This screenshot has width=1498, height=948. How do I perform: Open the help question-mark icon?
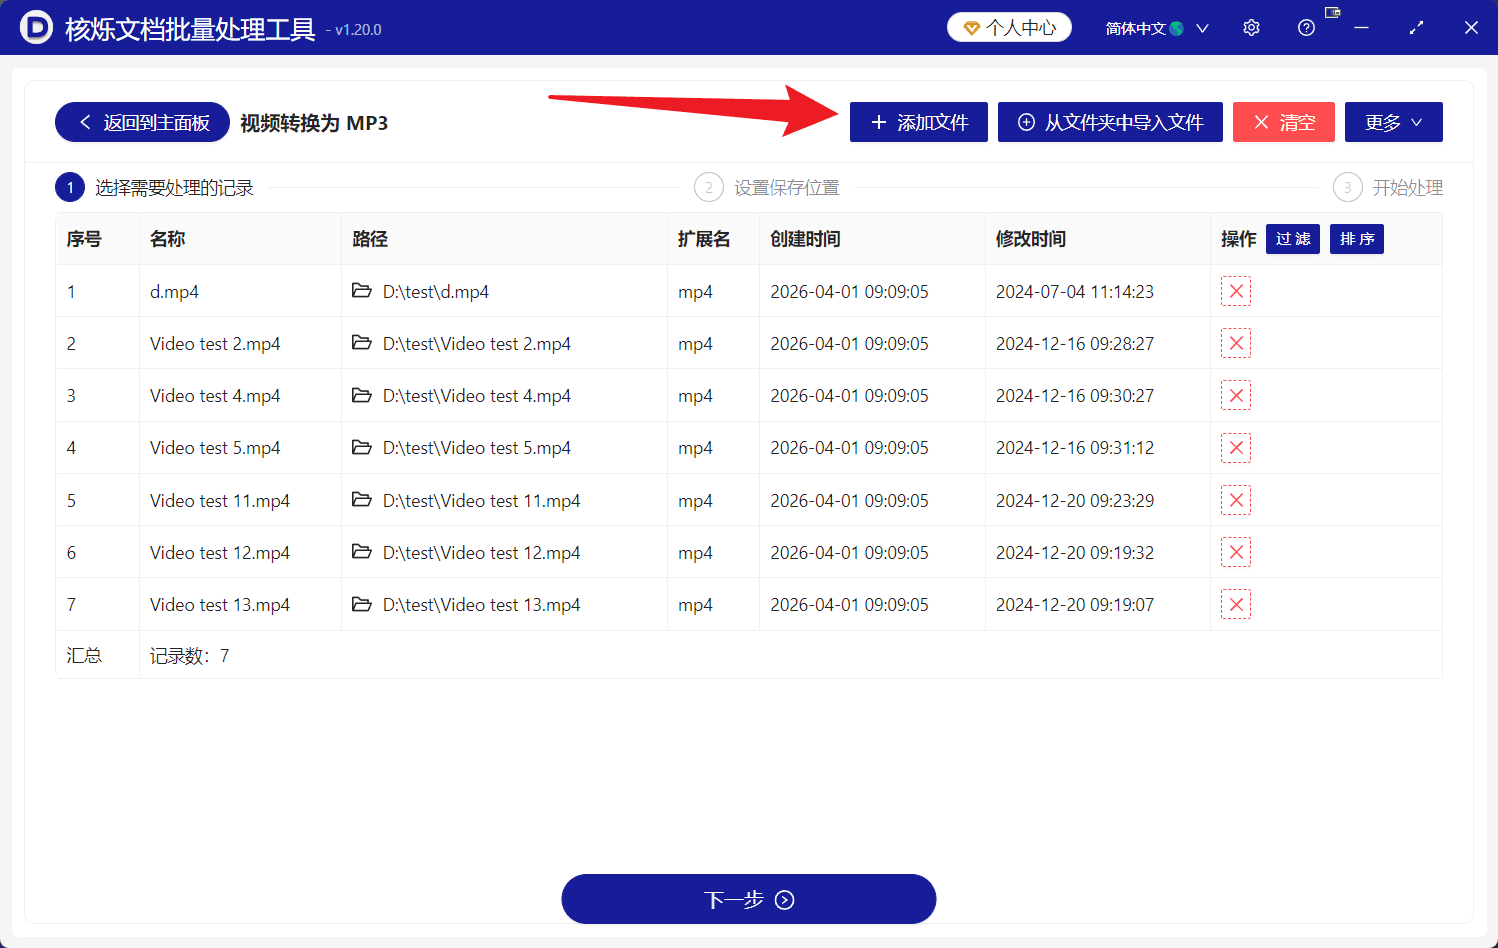click(x=1306, y=27)
